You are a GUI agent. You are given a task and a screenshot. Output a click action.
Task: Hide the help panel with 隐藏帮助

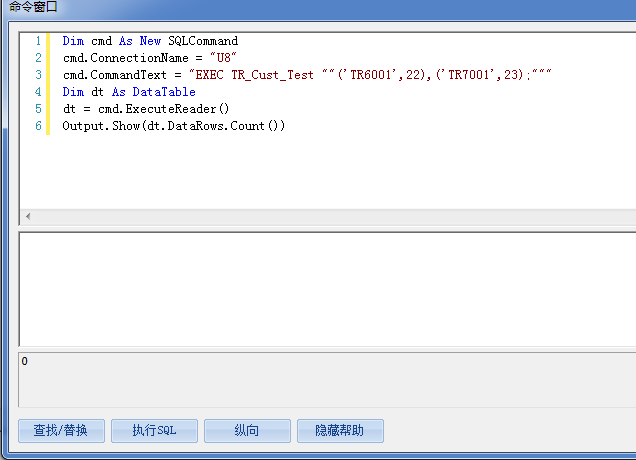coord(340,431)
